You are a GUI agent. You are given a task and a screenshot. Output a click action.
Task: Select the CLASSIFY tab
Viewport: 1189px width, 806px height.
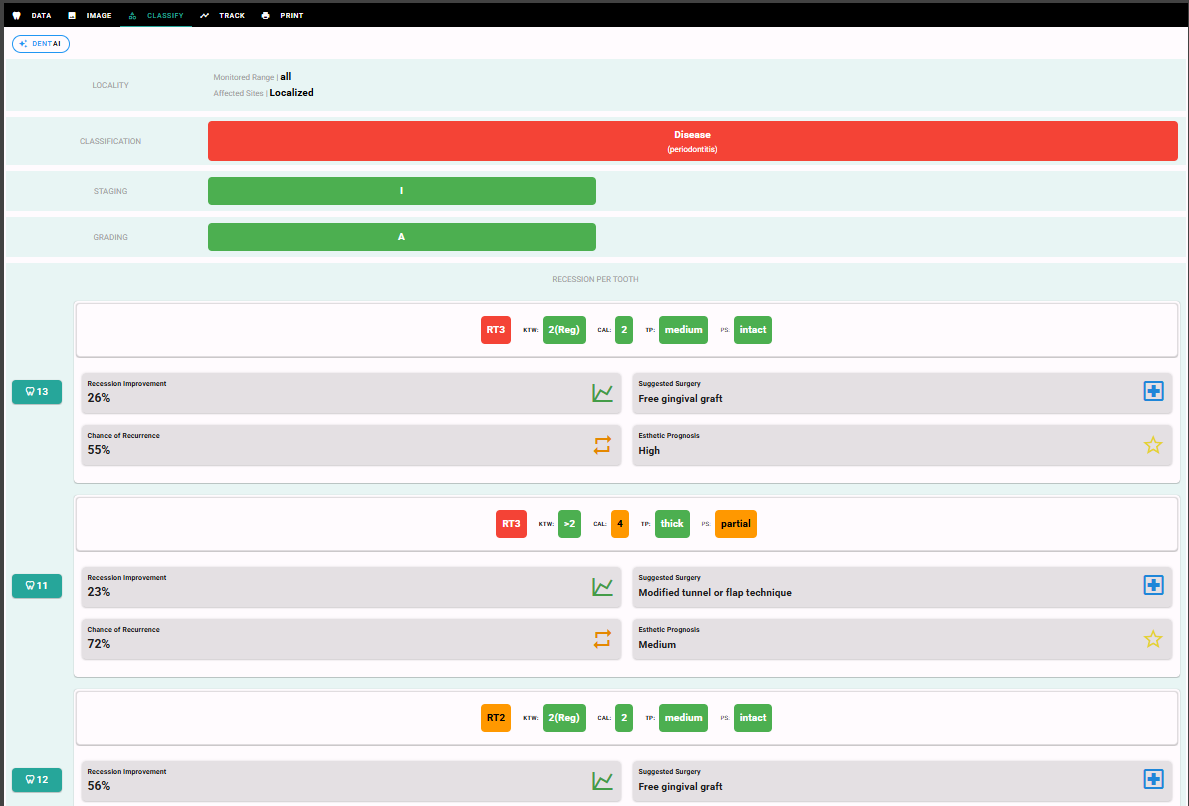[156, 15]
